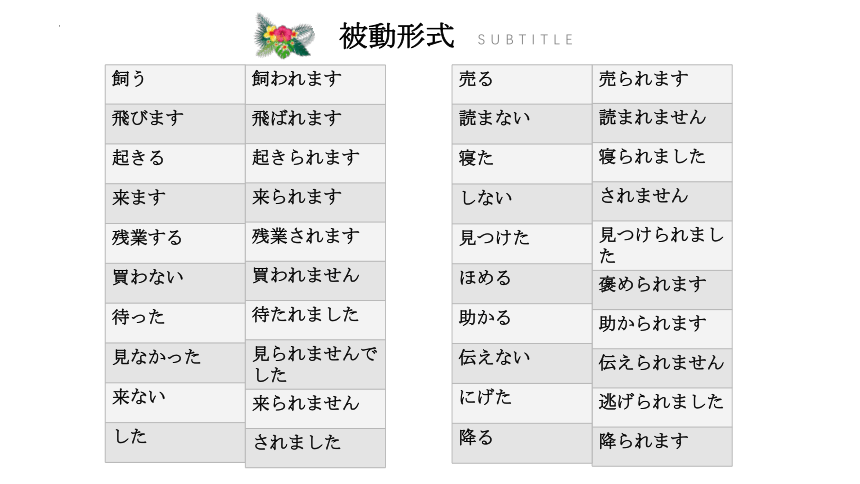
Task: Select the 褒められます cell
Action: 662,290
